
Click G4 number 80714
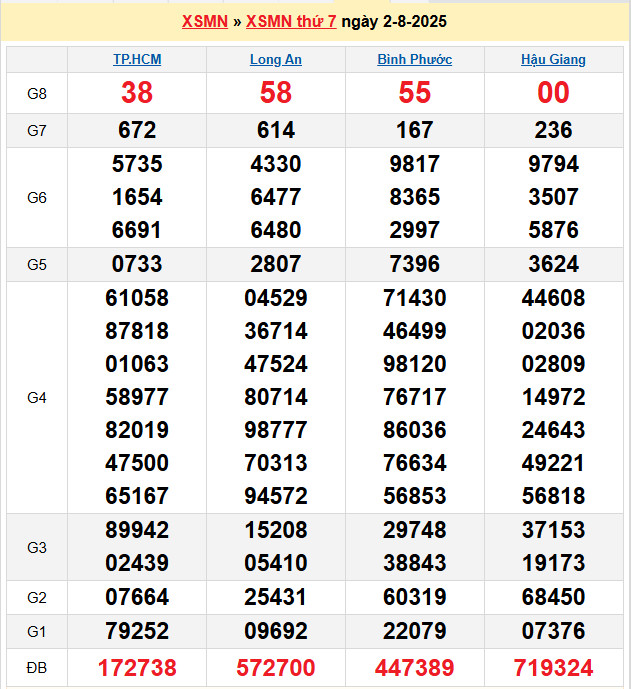tap(276, 397)
